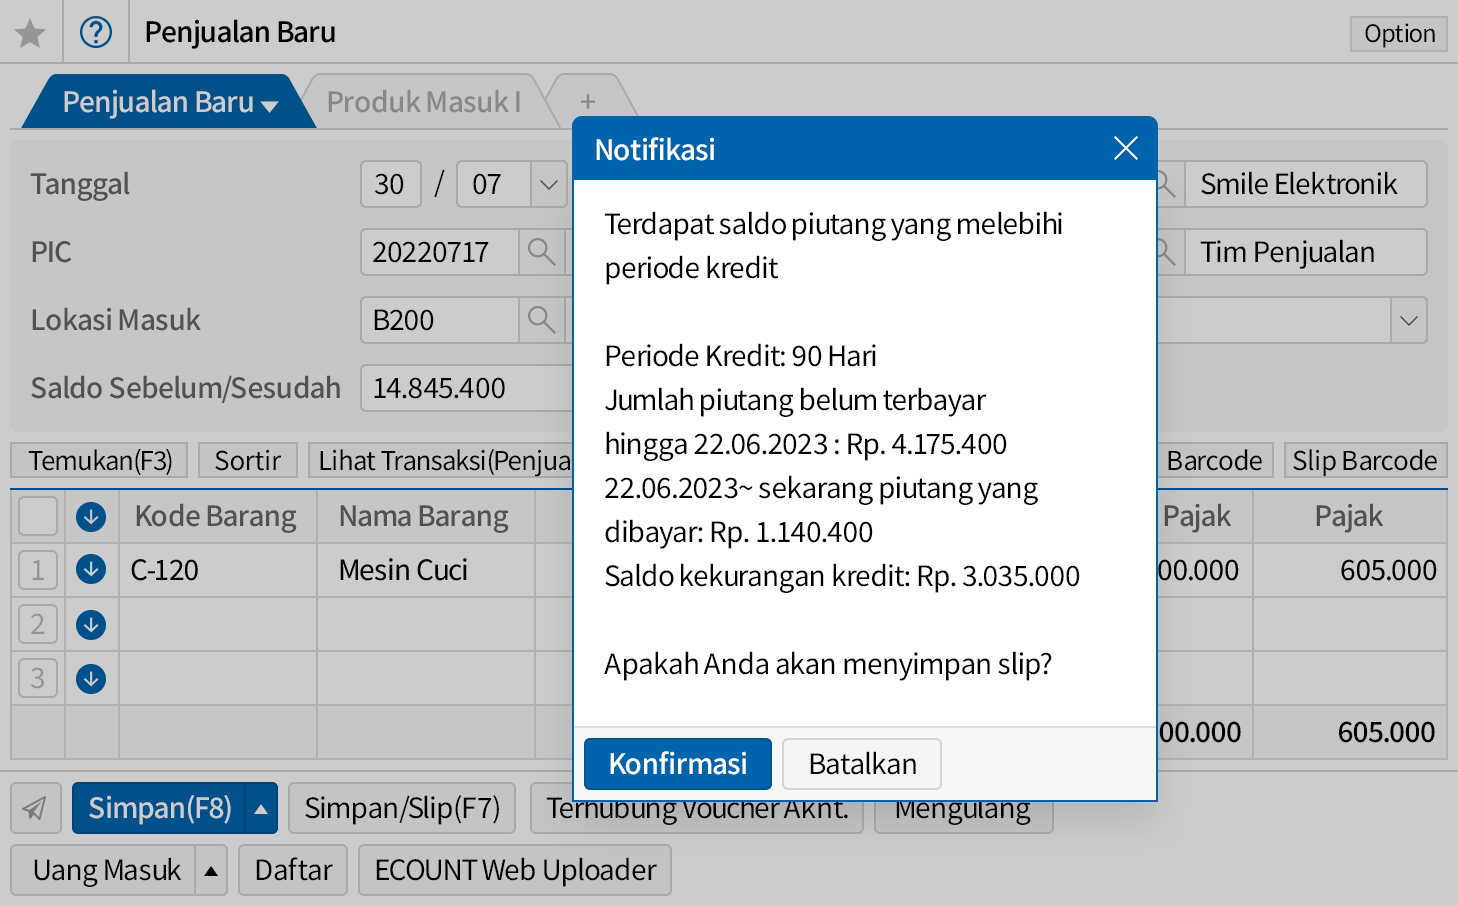Select row number 2 checkbox
Image resolution: width=1458 pixels, height=906 pixels.
[38, 625]
